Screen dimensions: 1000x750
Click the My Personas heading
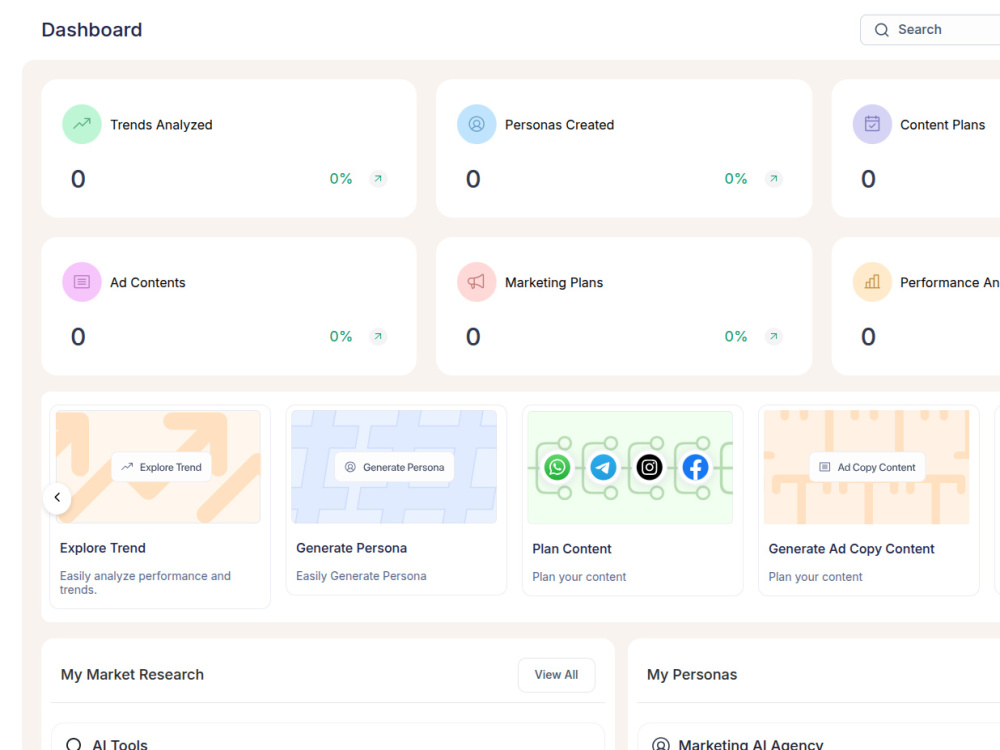(x=692, y=675)
